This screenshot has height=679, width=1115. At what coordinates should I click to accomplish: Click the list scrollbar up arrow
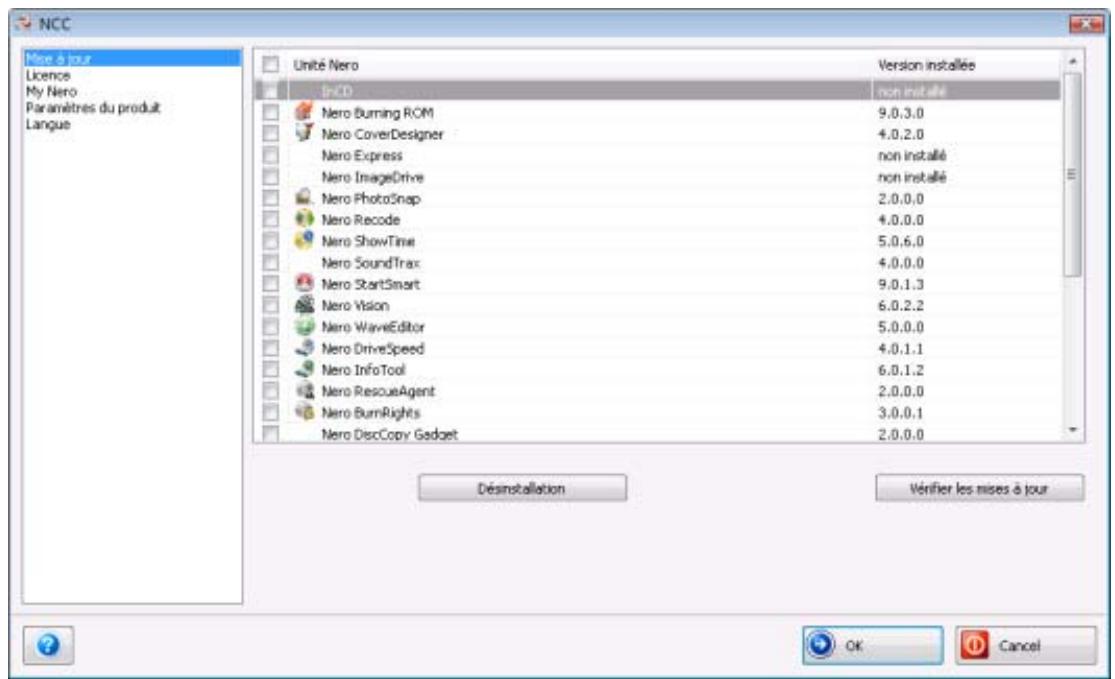1072,61
